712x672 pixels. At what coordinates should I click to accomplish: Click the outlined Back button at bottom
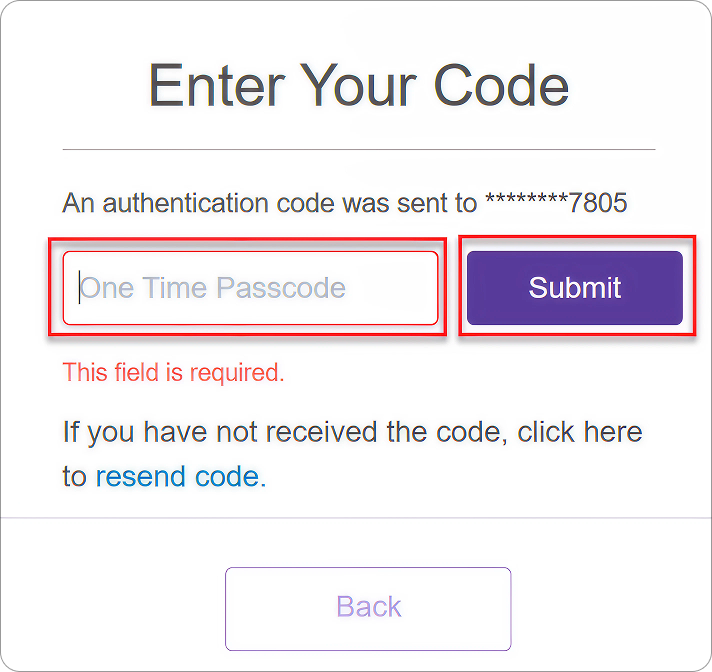click(x=368, y=608)
